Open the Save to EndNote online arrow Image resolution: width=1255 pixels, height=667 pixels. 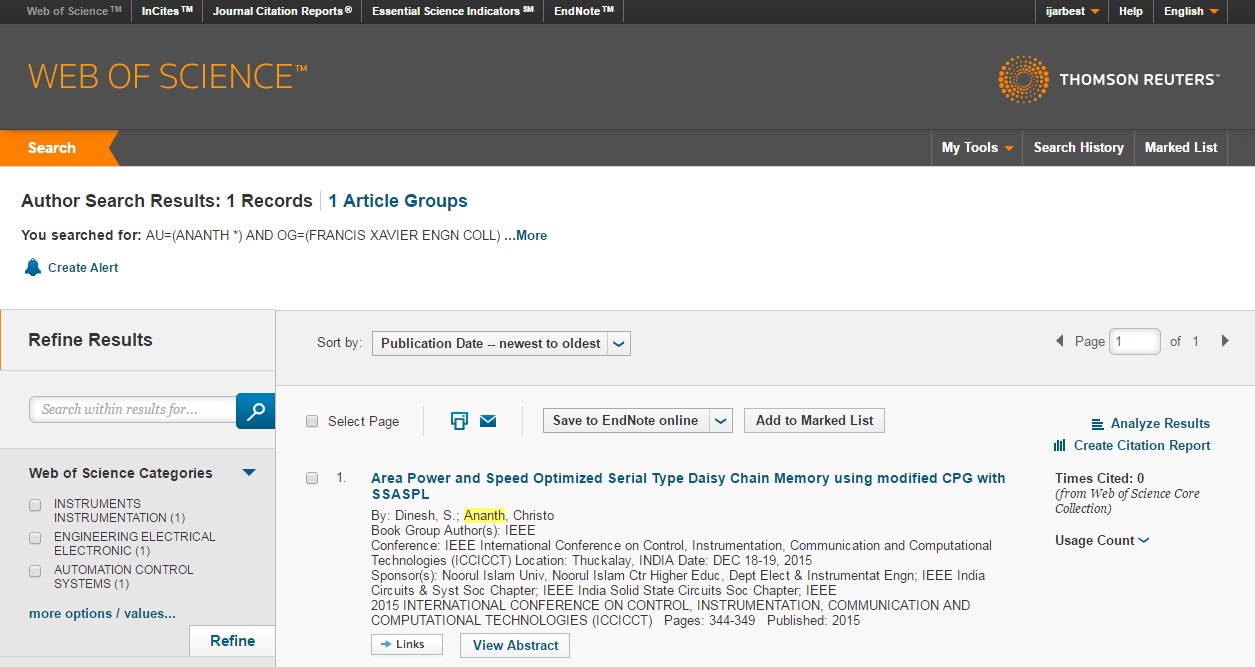point(721,421)
